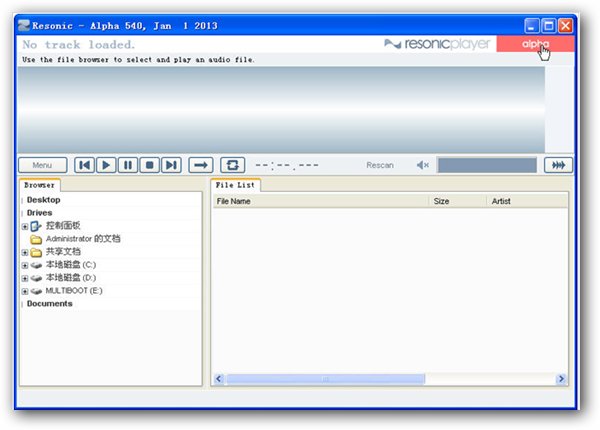The height and width of the screenshot is (430, 600).
Task: Click the waveform display area
Action: (281, 109)
